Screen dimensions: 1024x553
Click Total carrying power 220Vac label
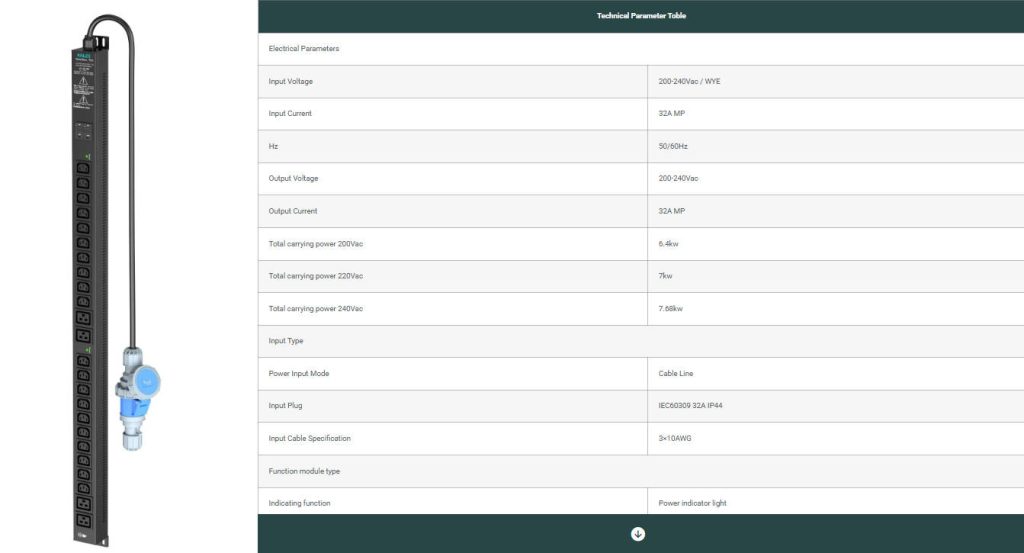(x=315, y=276)
